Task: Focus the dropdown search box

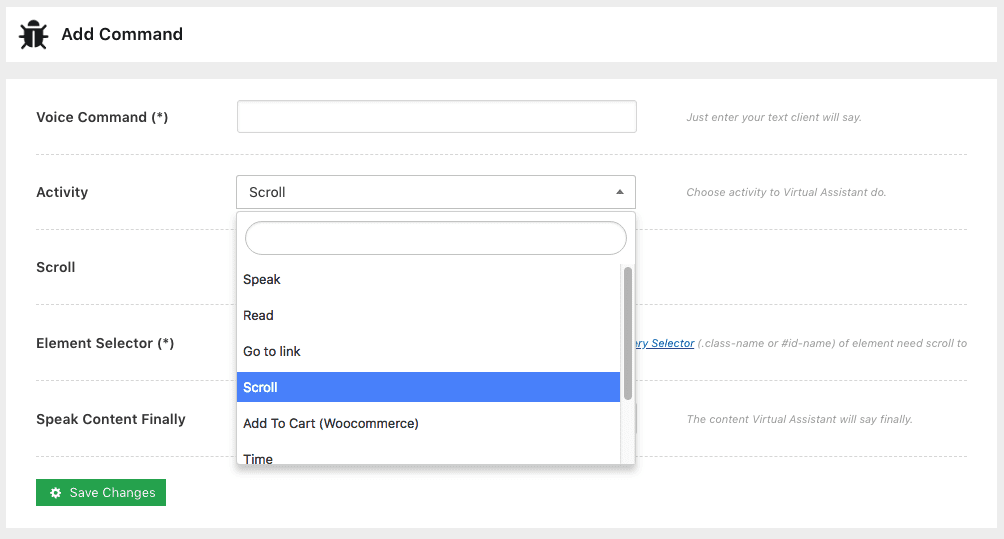Action: [436, 238]
